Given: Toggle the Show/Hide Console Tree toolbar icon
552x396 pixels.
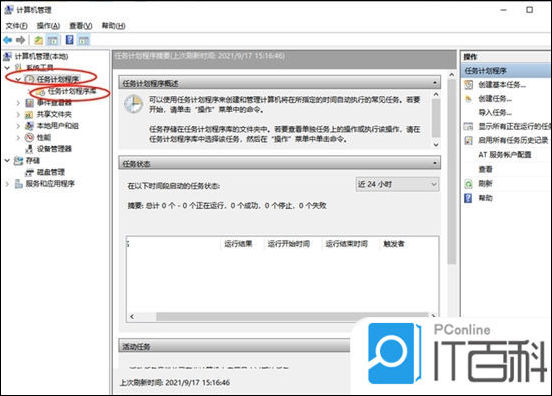Looking at the screenshot, I should (x=52, y=40).
